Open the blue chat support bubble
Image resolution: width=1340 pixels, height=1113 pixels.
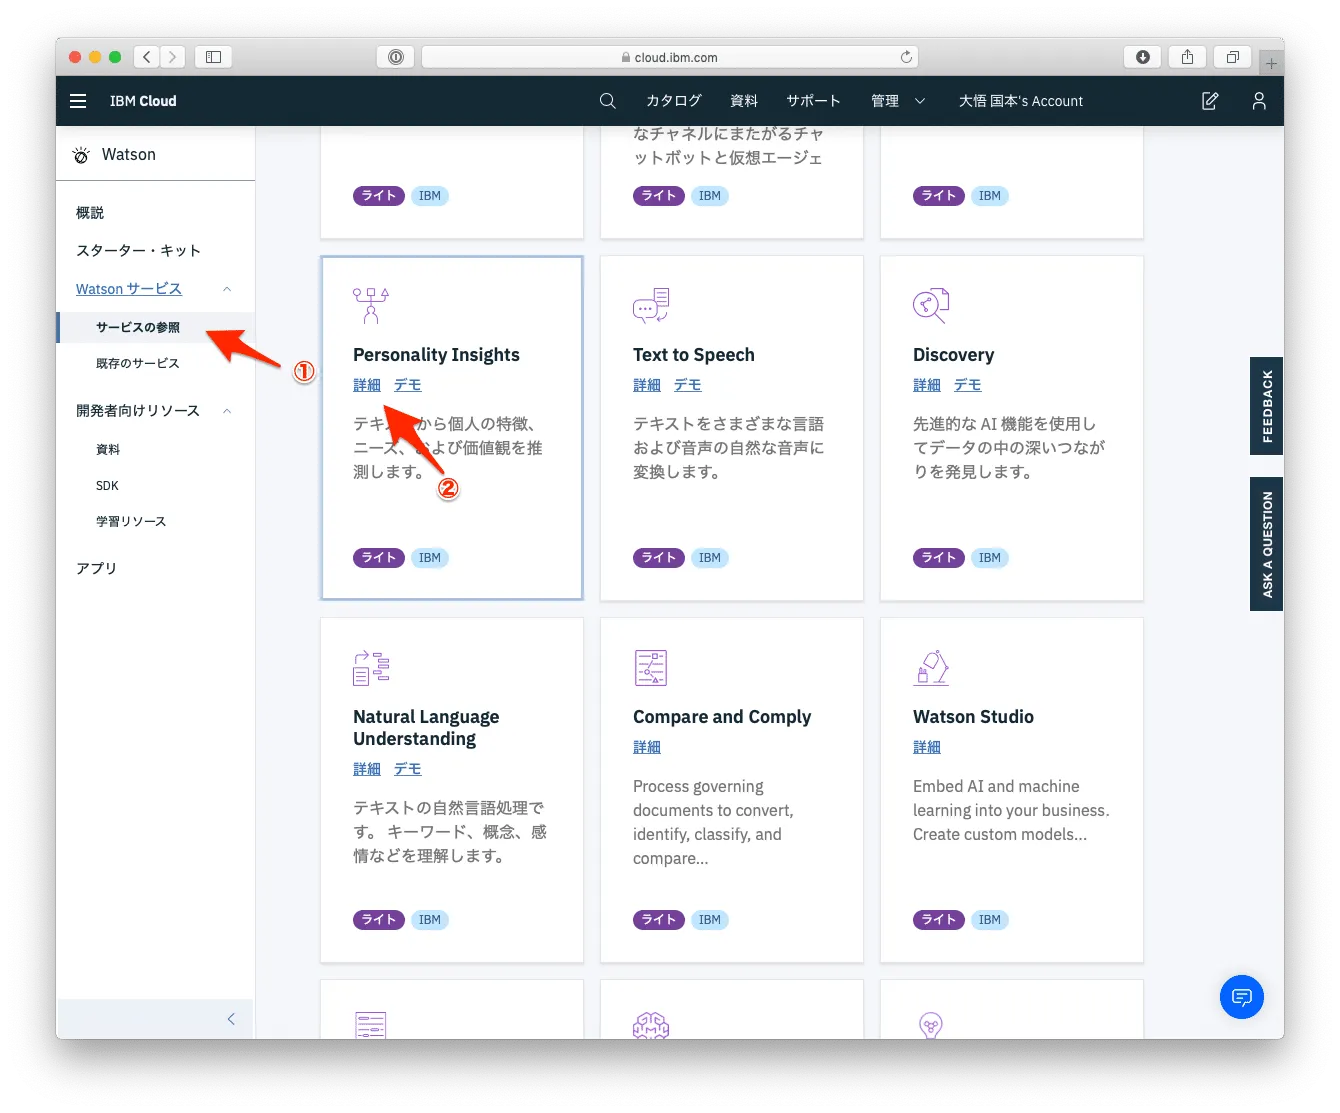click(1242, 997)
